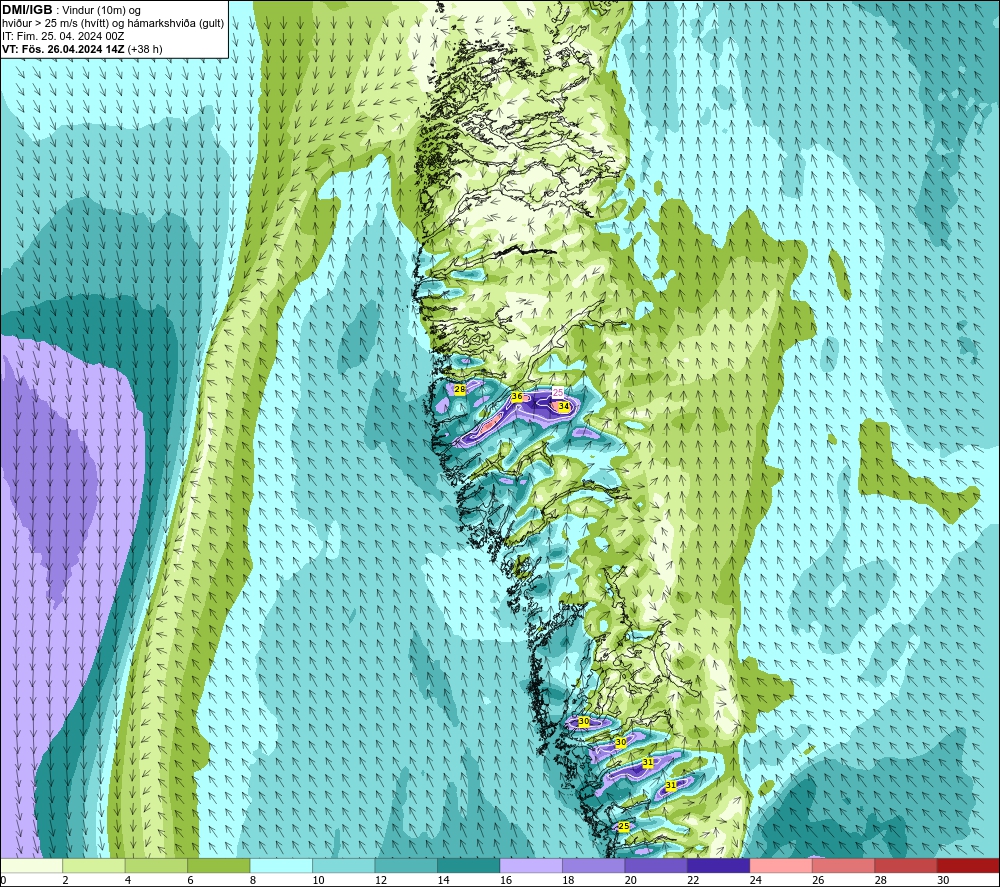
Task: Click the white-boxed "25" gust contour label
Action: pyautogui.click(x=558, y=393)
